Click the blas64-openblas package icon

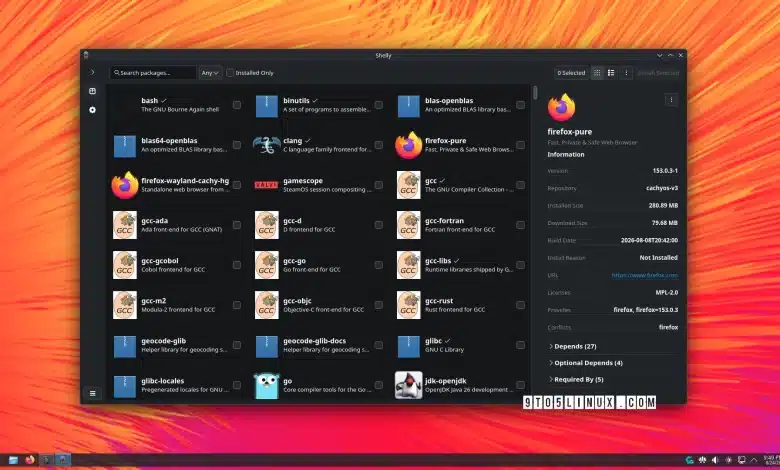click(x=124, y=146)
